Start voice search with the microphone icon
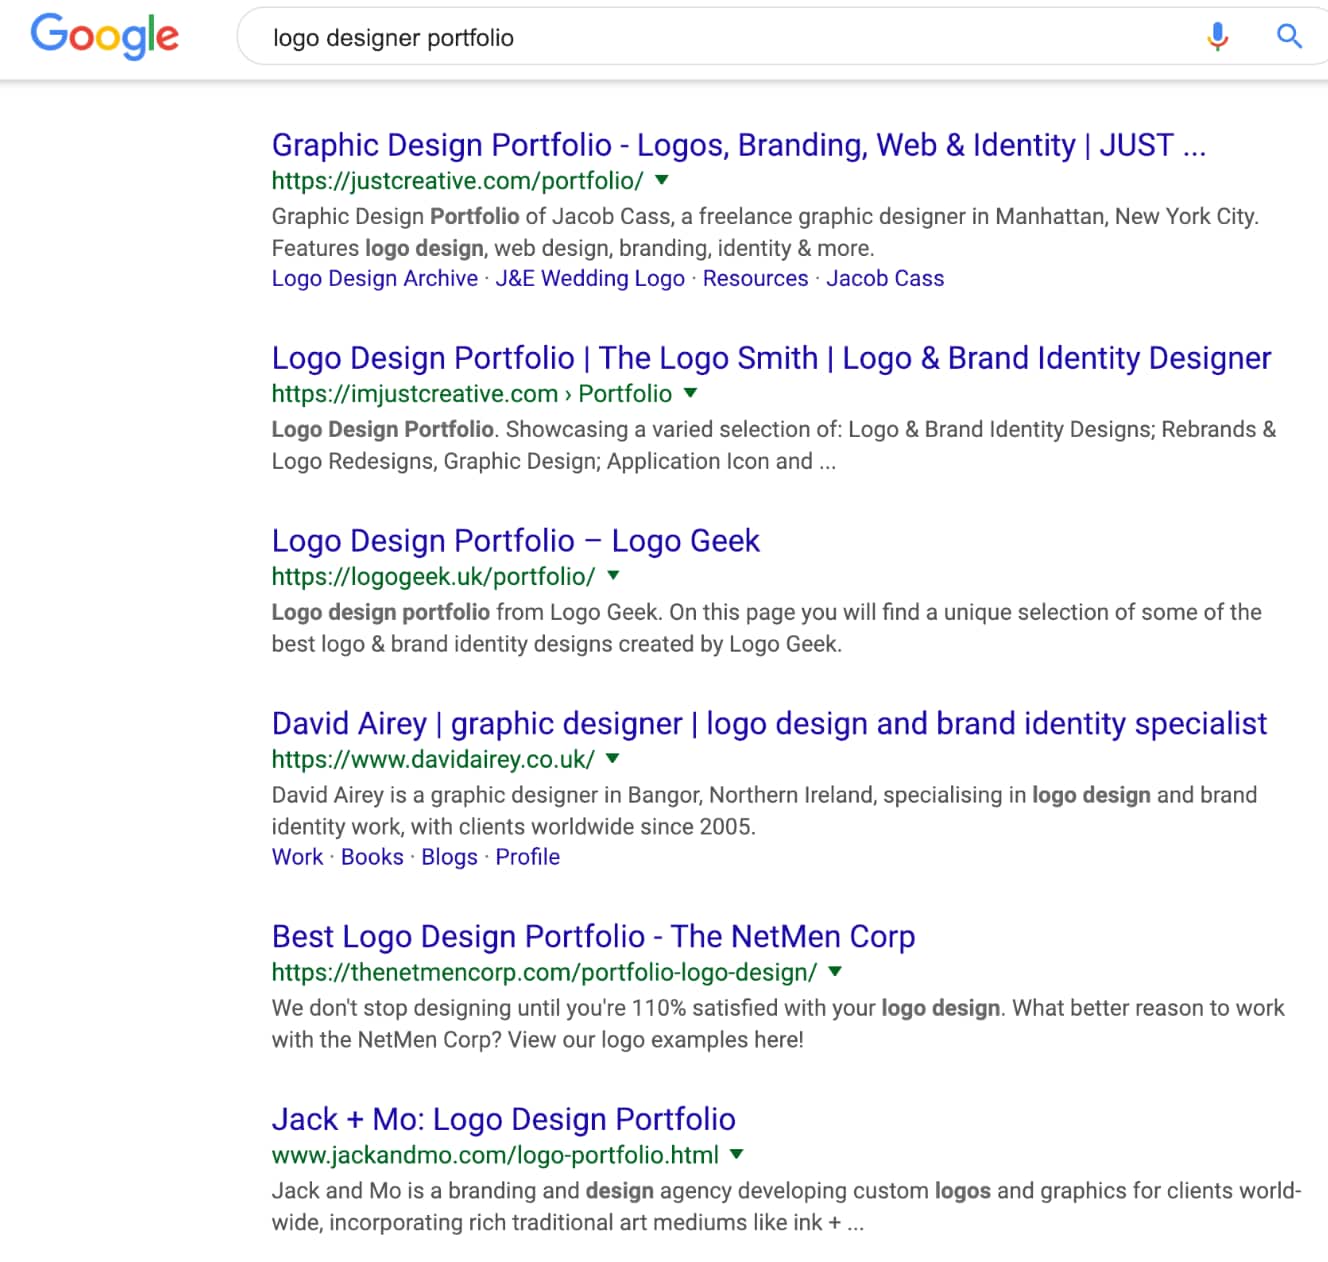The height and width of the screenshot is (1262, 1328). click(x=1218, y=37)
